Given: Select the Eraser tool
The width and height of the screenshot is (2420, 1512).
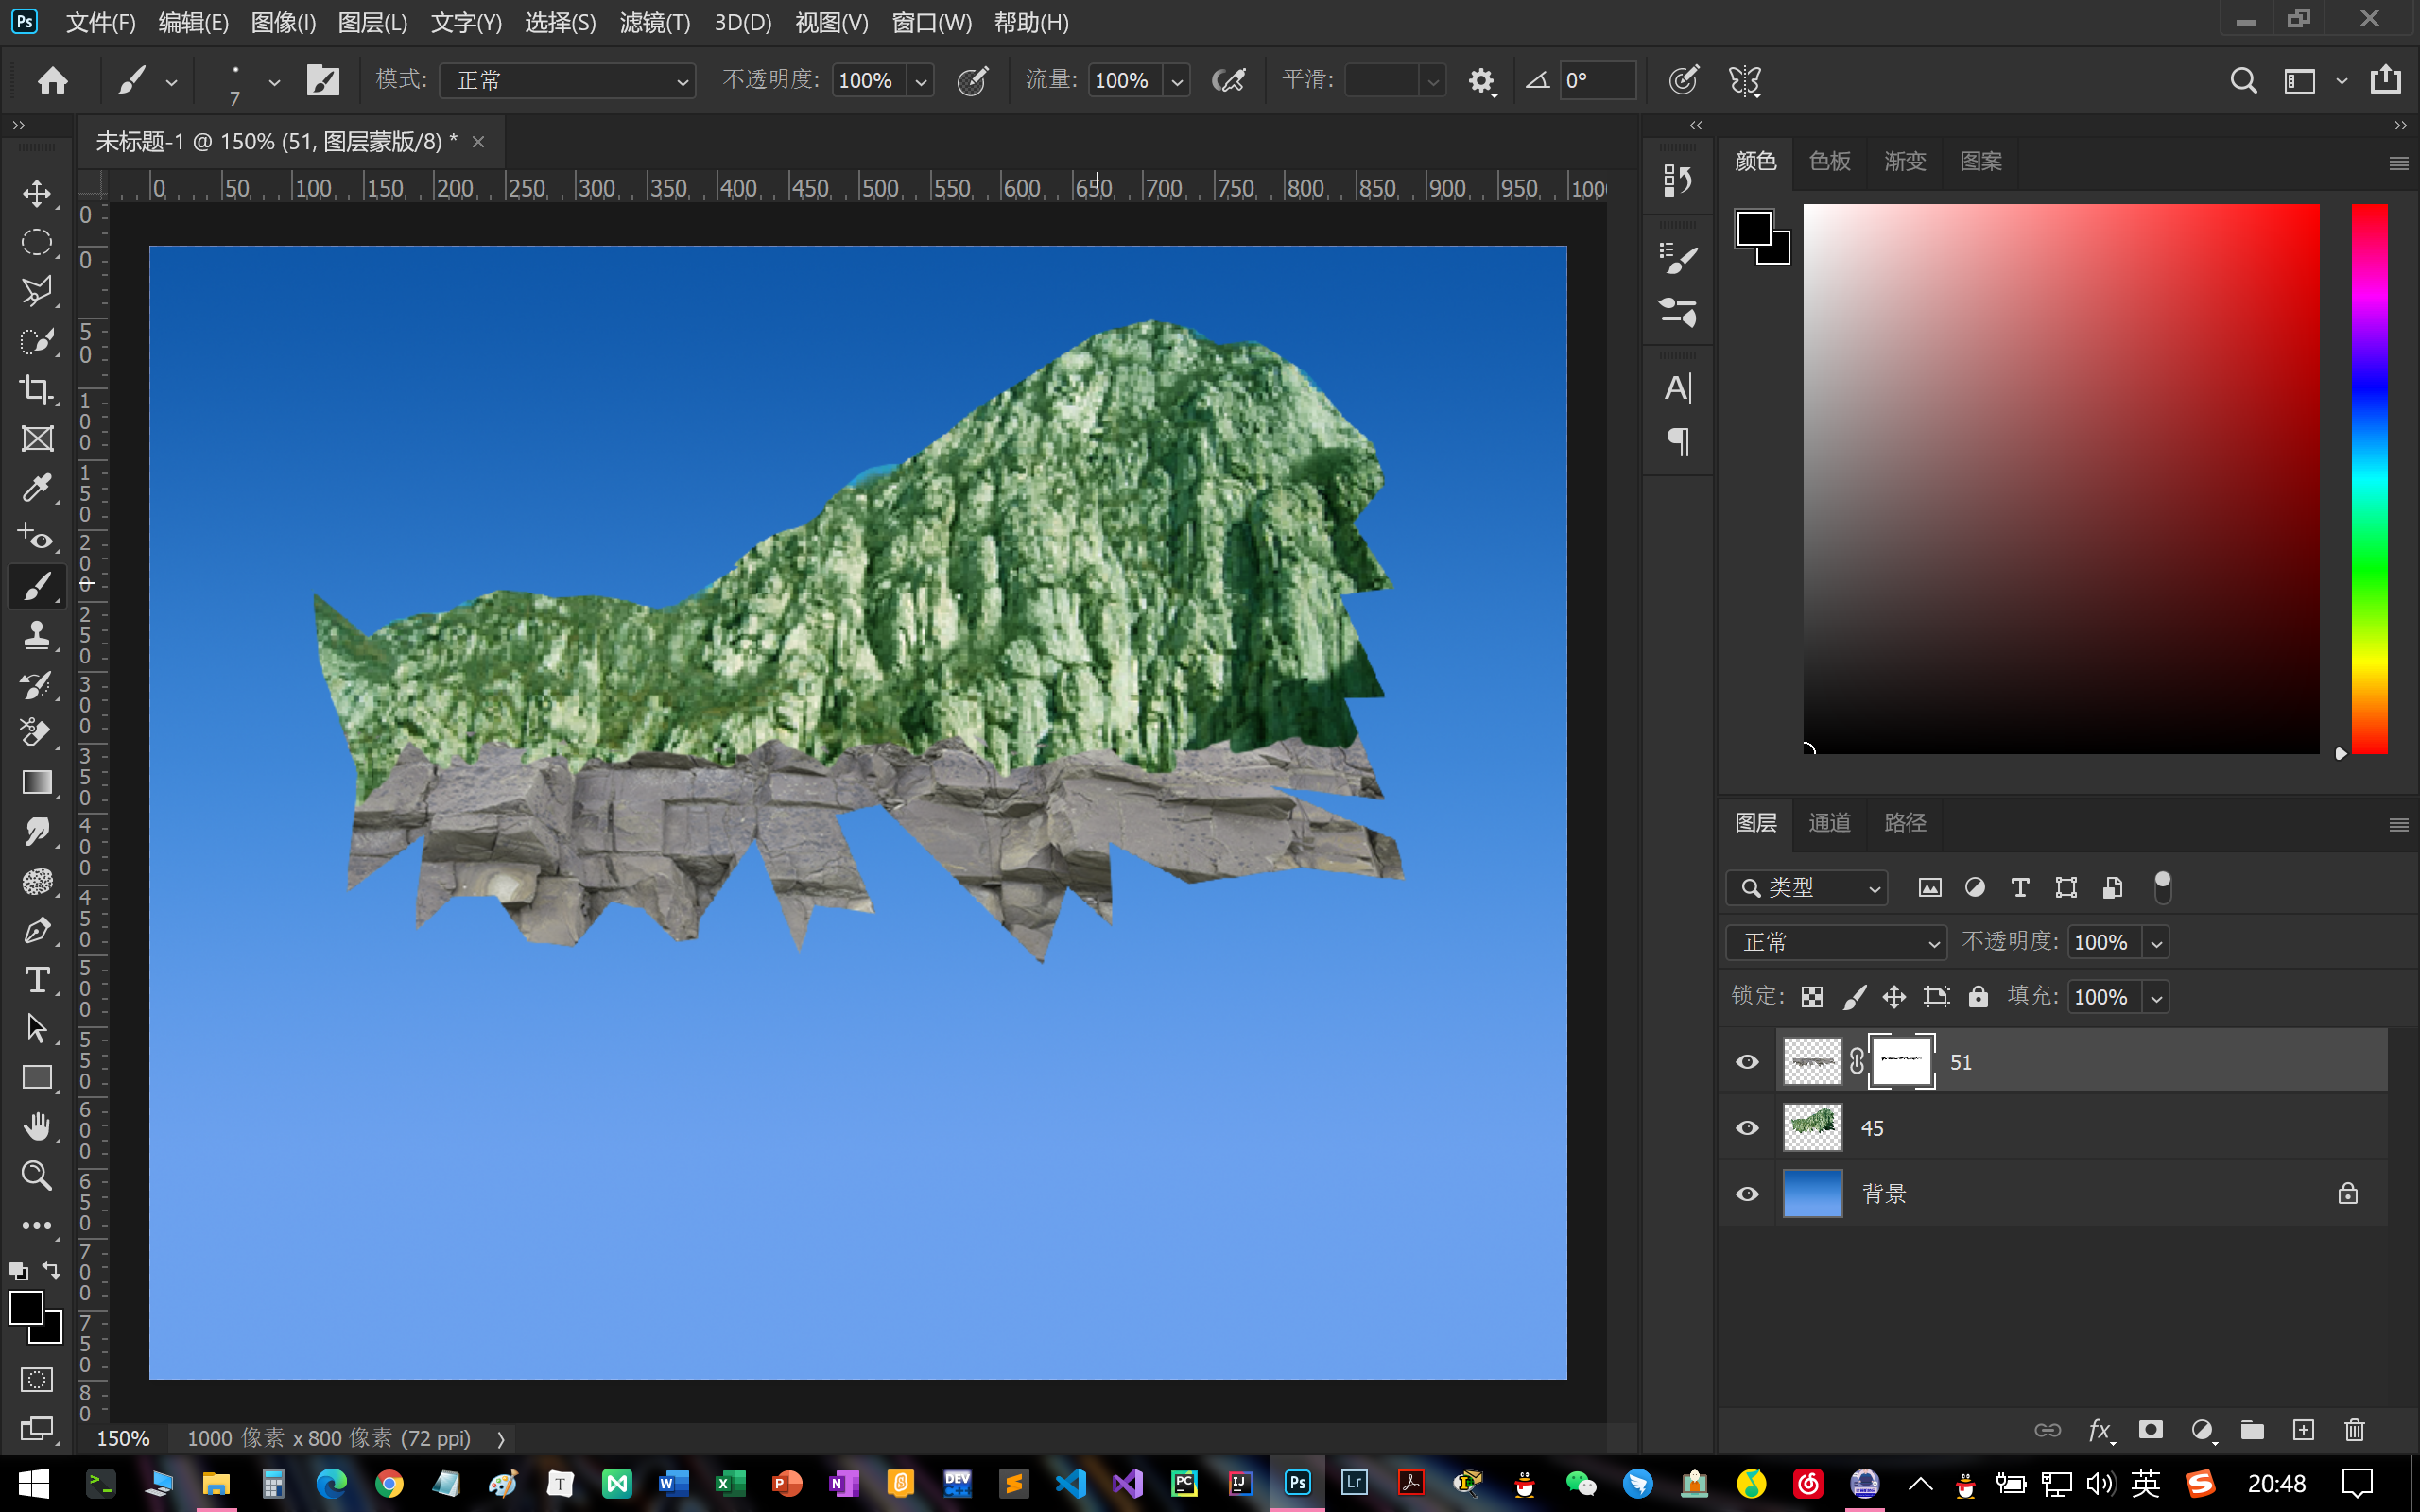Looking at the screenshot, I should [37, 733].
